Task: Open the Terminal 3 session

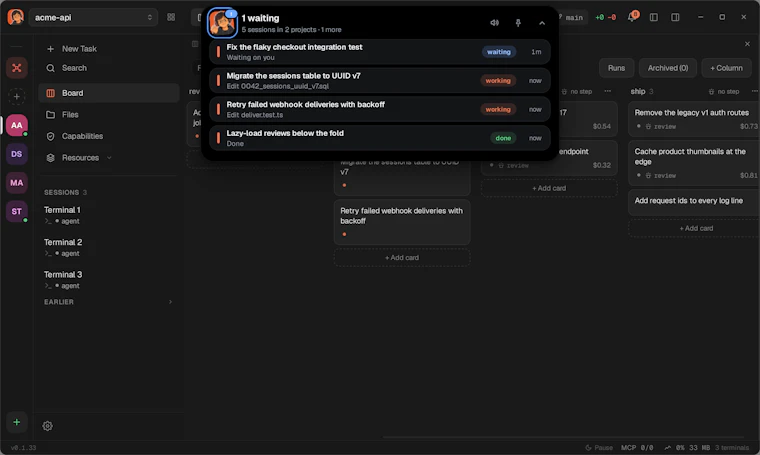Action: pyautogui.click(x=109, y=280)
